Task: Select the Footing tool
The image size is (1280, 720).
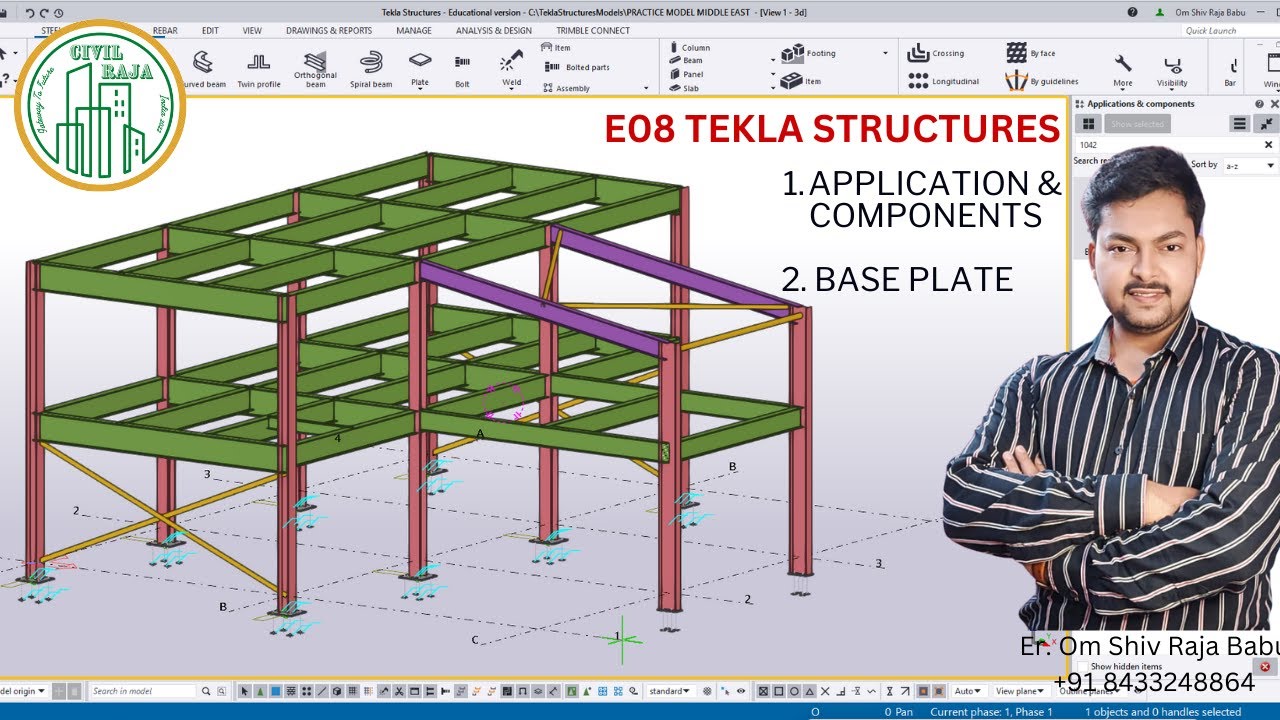Action: click(809, 53)
